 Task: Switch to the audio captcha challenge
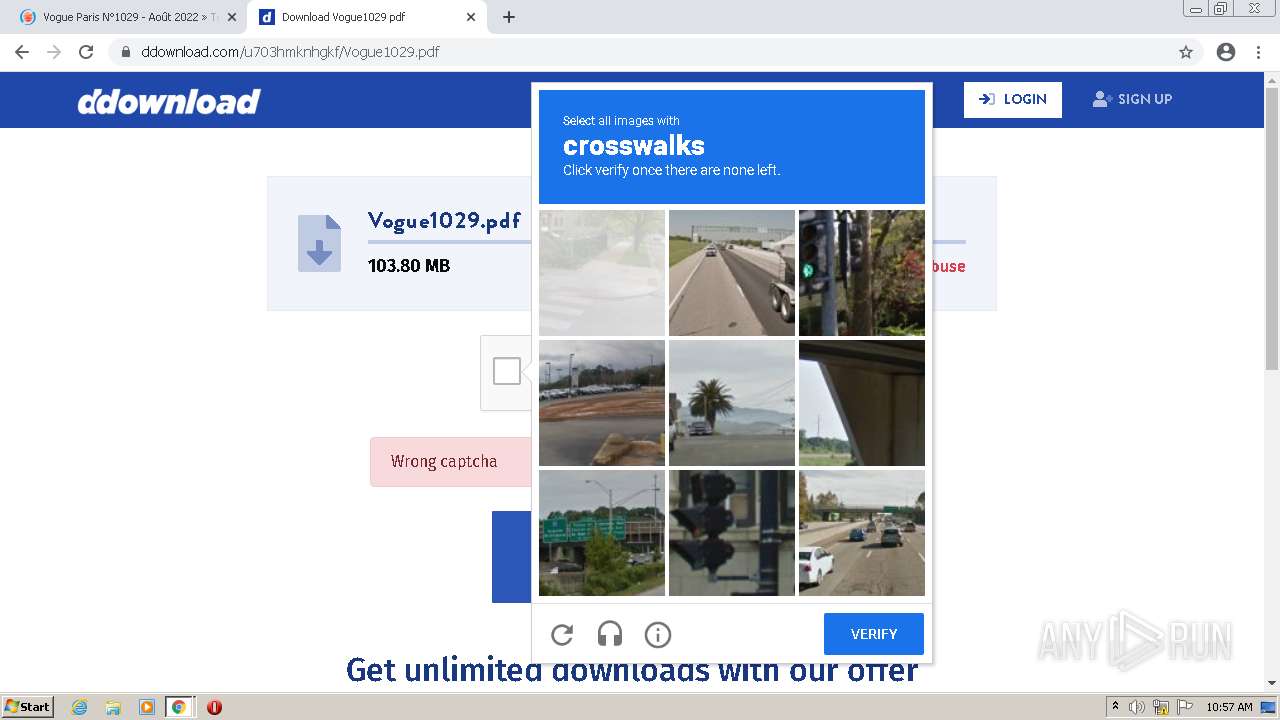point(610,634)
